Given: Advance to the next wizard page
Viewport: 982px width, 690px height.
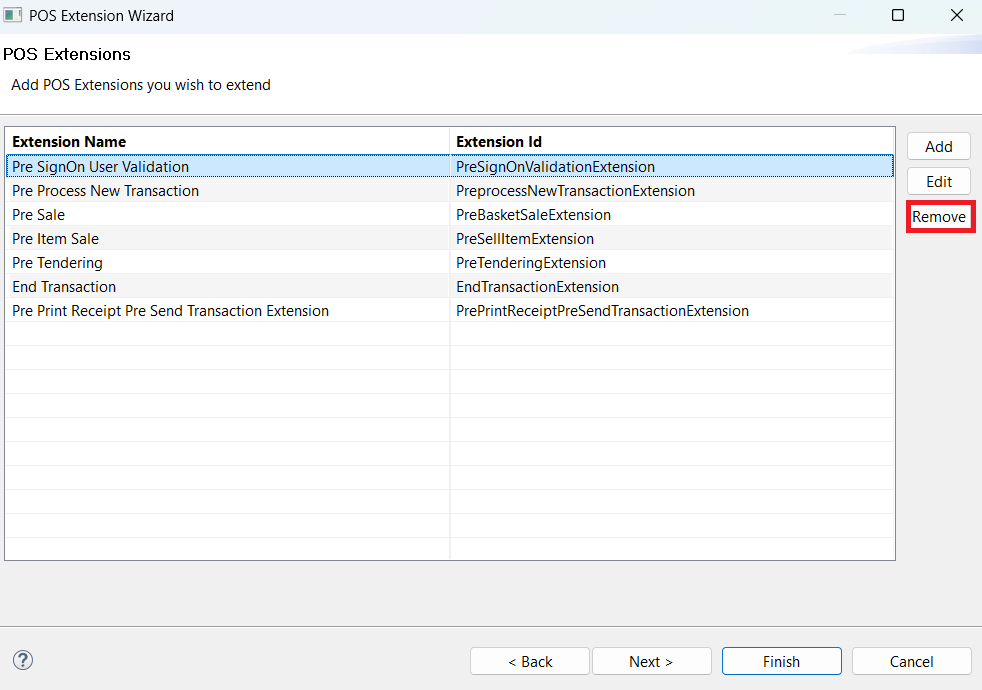Looking at the screenshot, I should click(651, 661).
